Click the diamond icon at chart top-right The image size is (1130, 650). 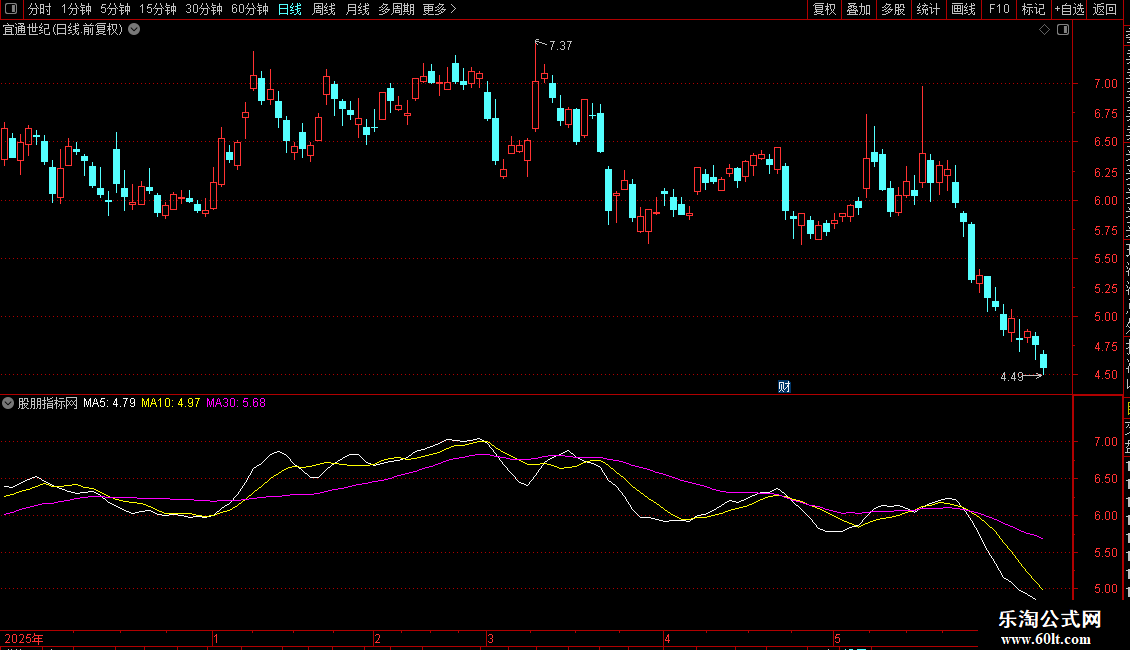[x=1044, y=30]
